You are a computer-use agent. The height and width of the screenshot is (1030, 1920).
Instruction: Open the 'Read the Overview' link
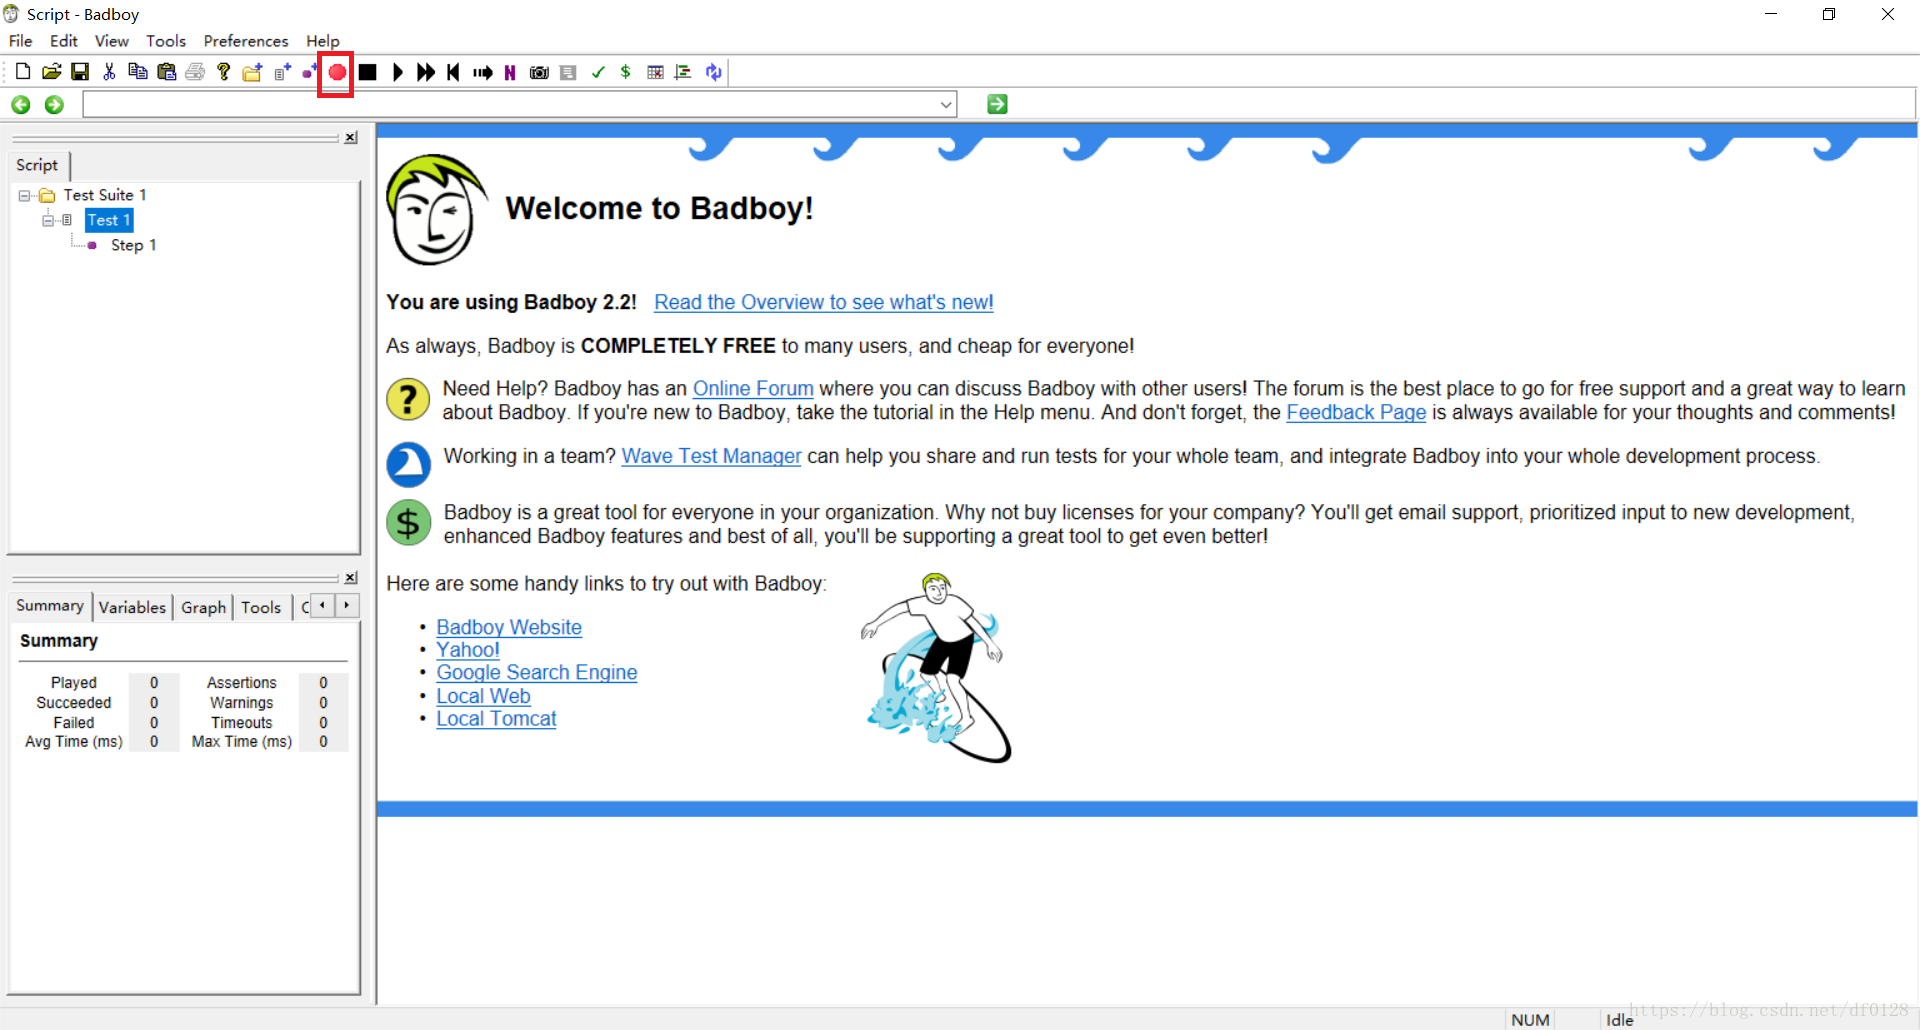823,302
